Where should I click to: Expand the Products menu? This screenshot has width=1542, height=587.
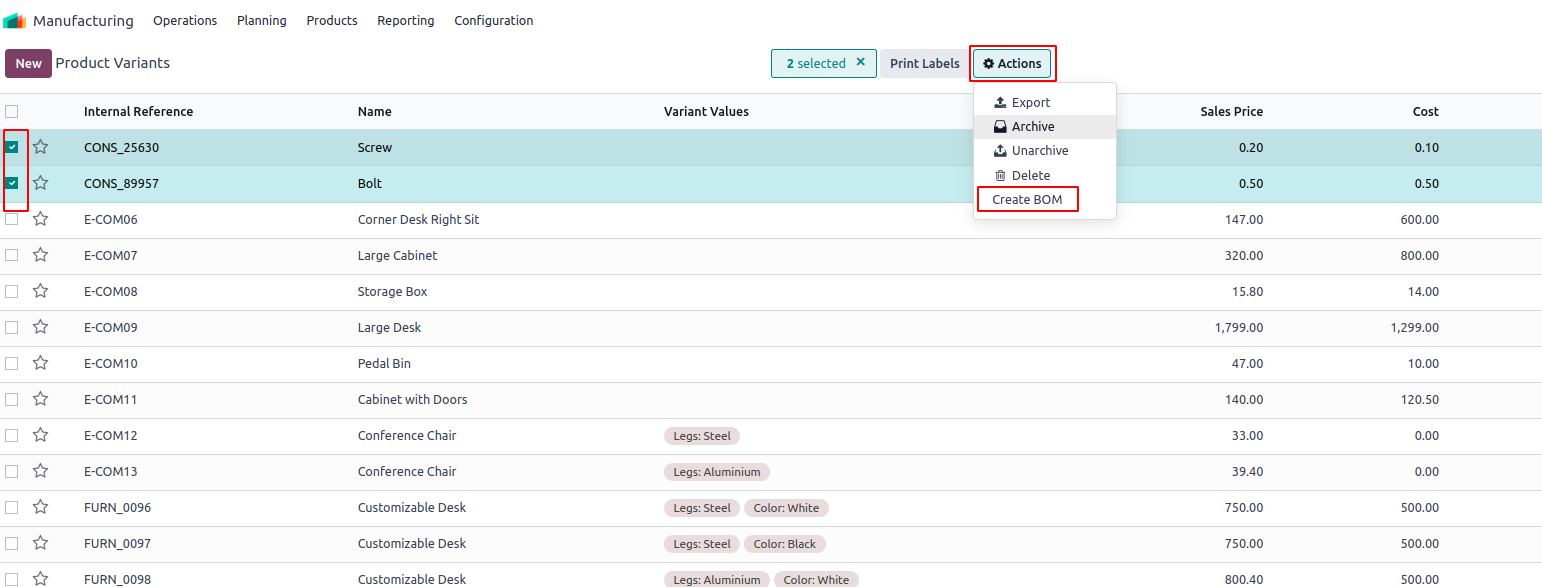tap(332, 21)
